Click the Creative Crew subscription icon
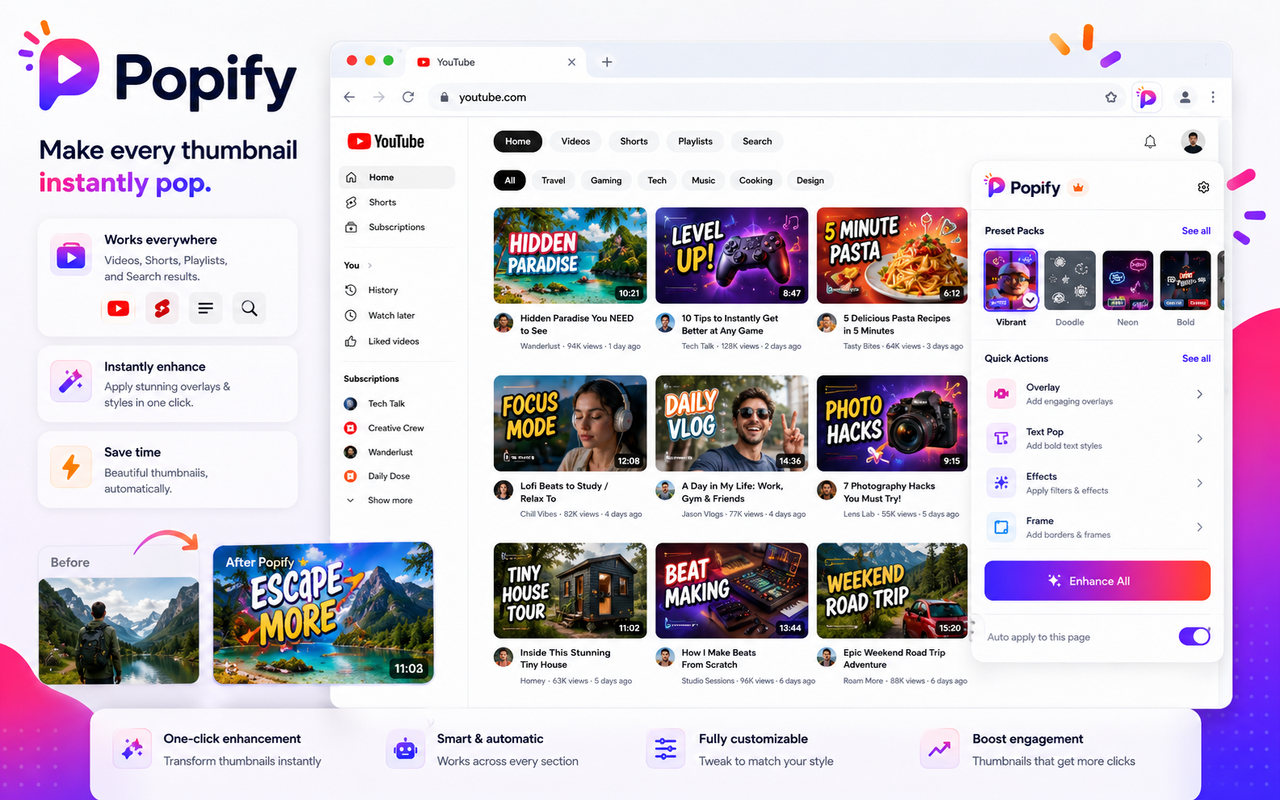 coord(350,428)
